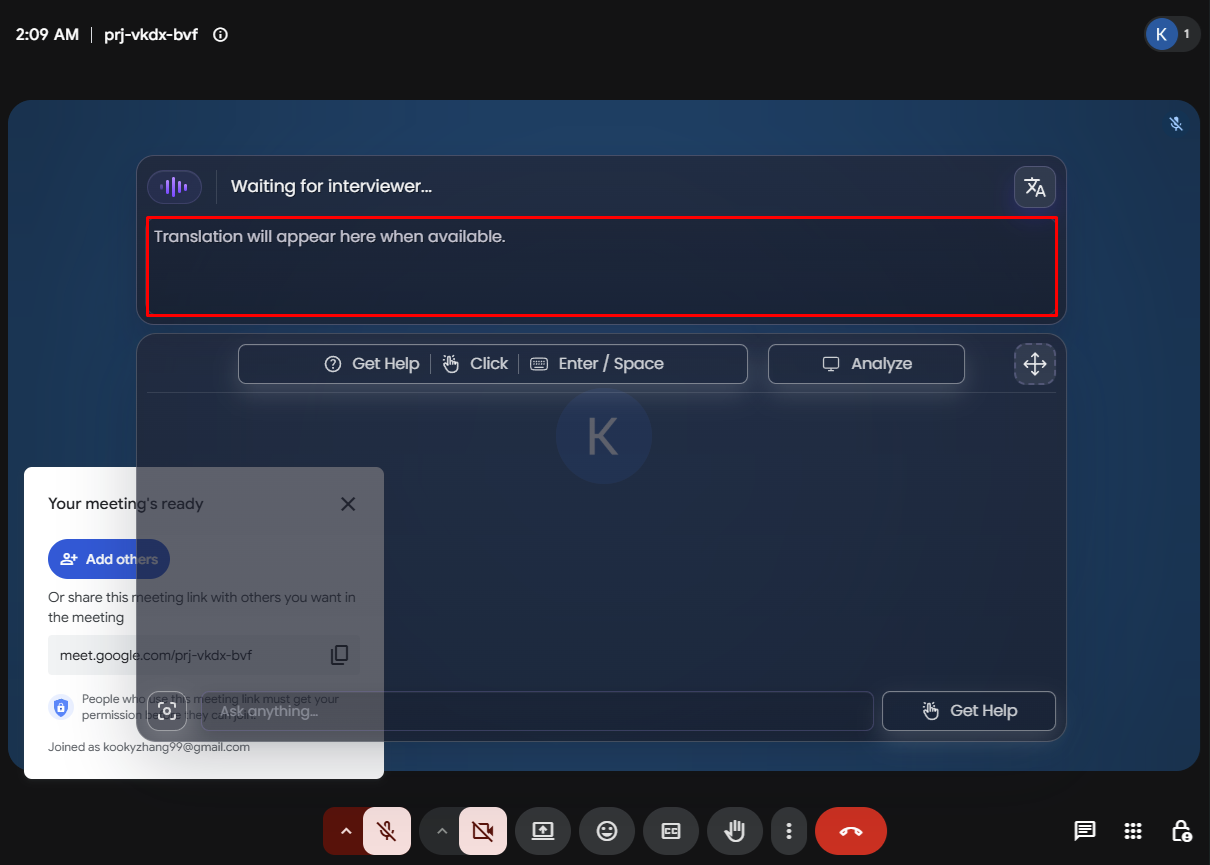Open the translation language icon
The width and height of the screenshot is (1210, 865).
click(x=1035, y=187)
